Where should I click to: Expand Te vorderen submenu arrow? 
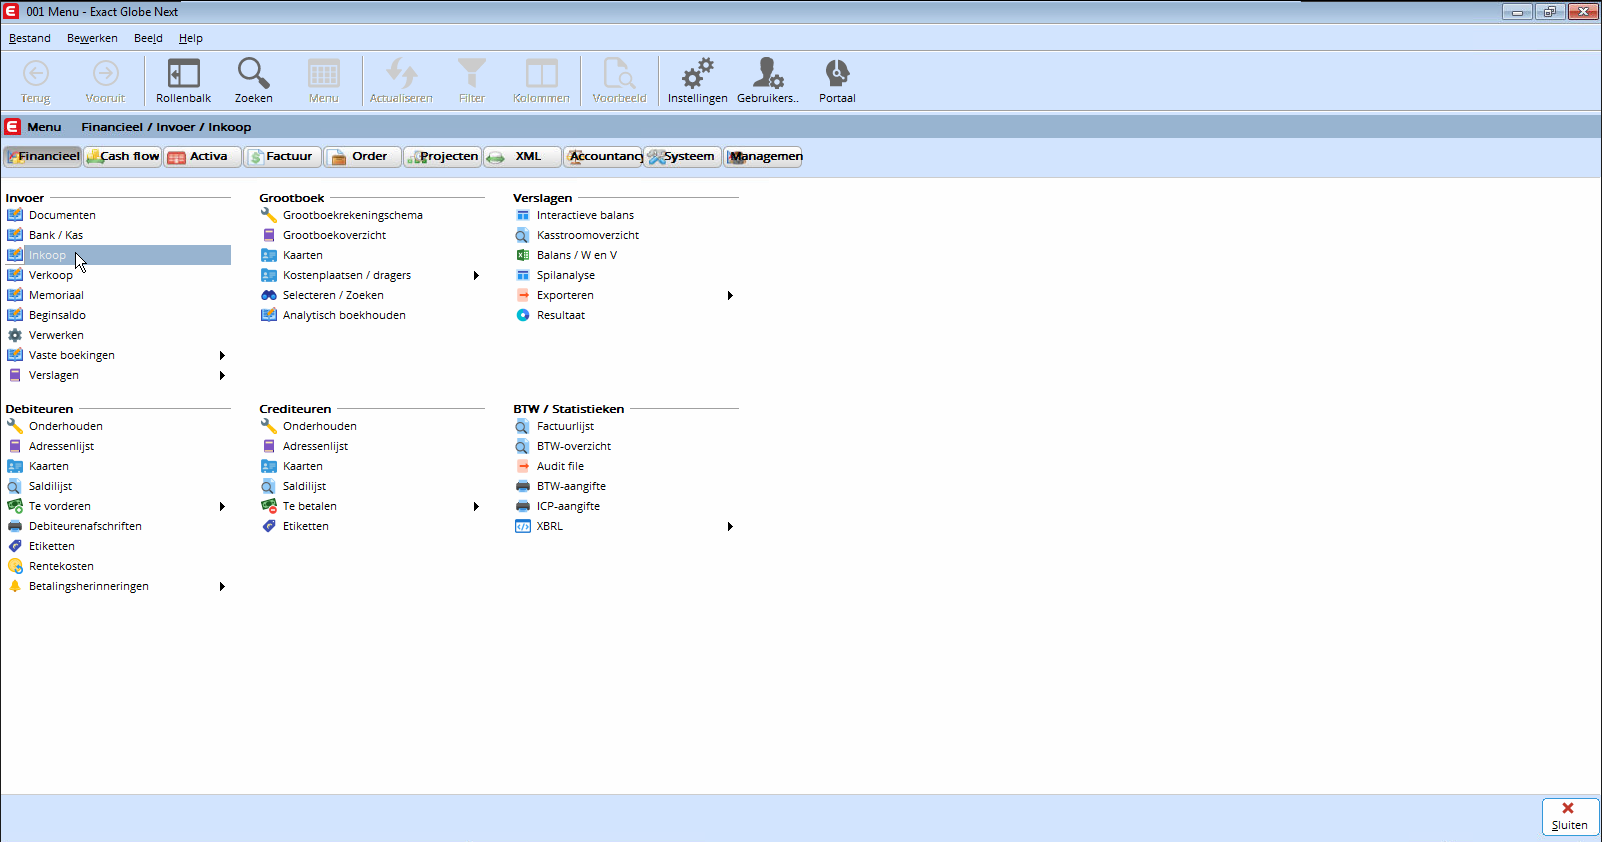coord(222,506)
